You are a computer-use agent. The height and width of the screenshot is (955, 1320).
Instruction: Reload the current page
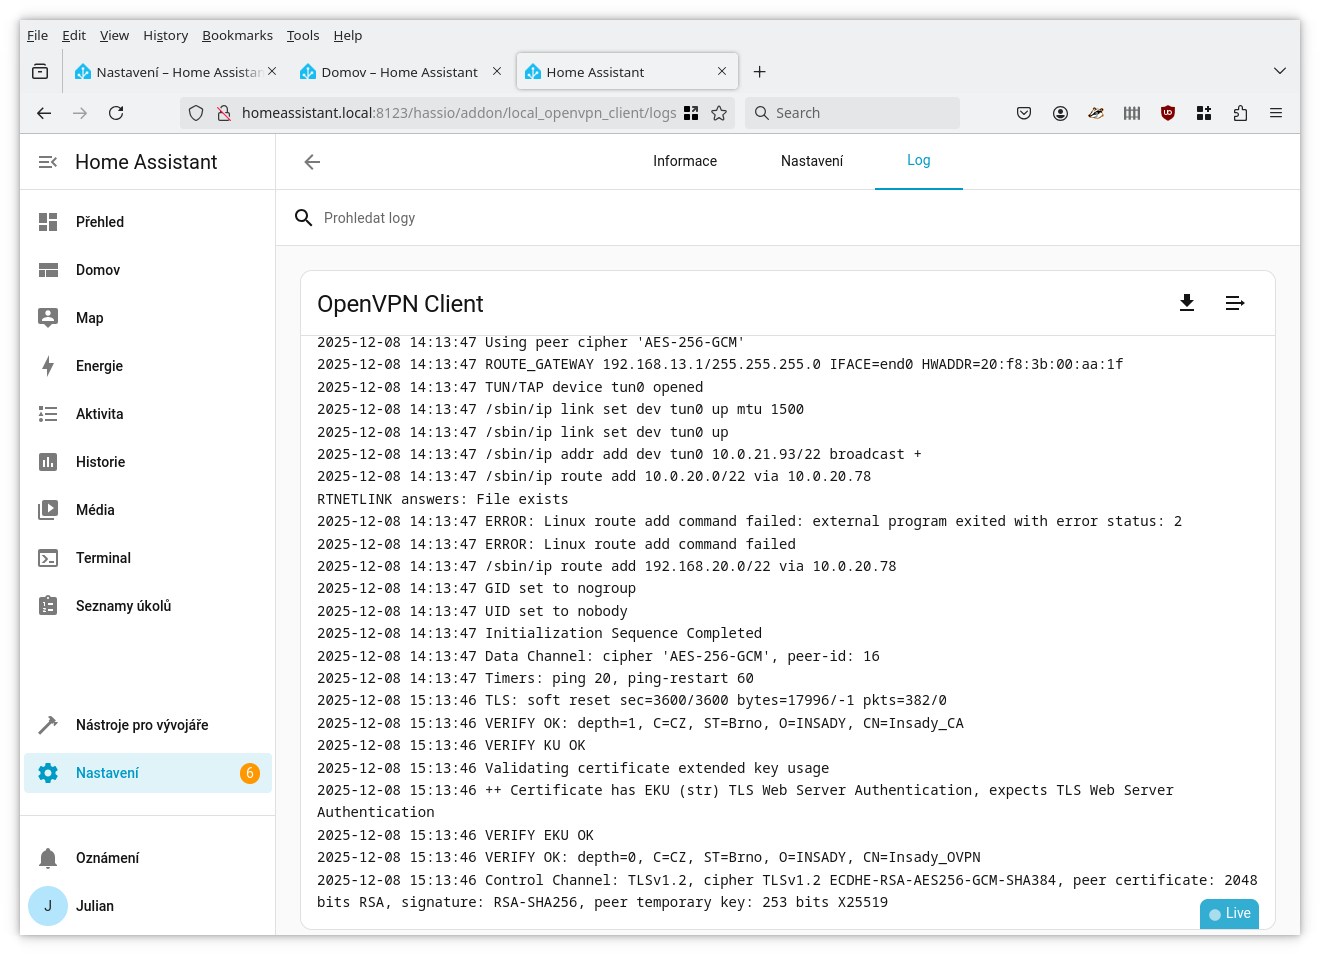116,113
